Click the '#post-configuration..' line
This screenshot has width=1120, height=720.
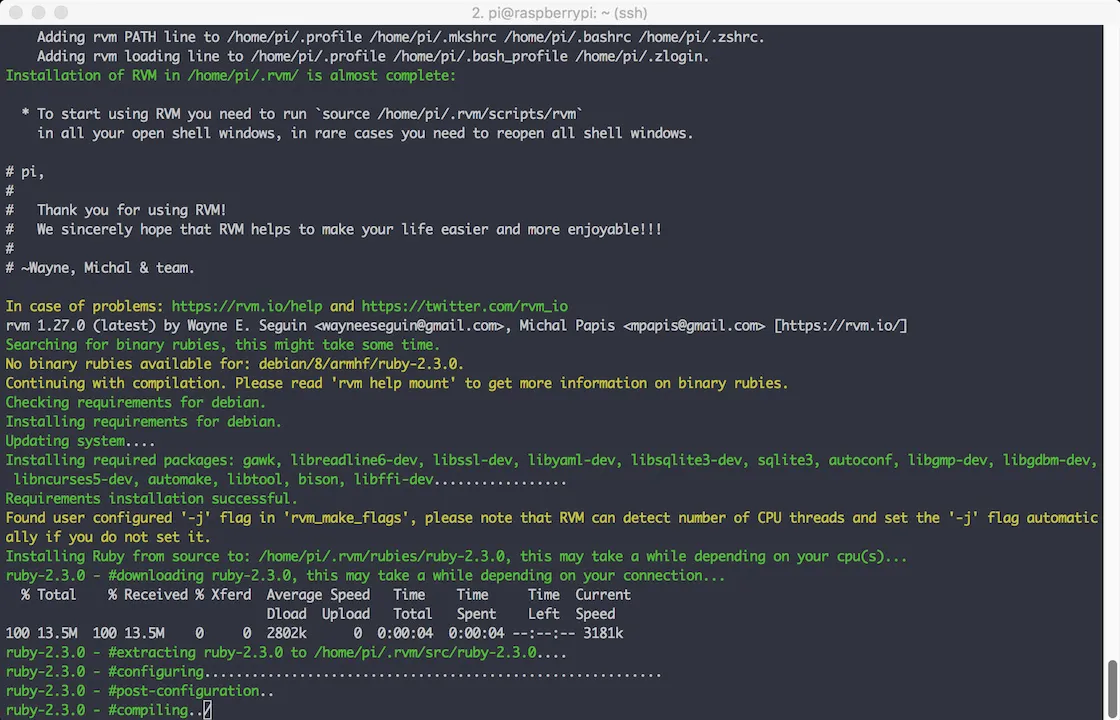coord(139,691)
